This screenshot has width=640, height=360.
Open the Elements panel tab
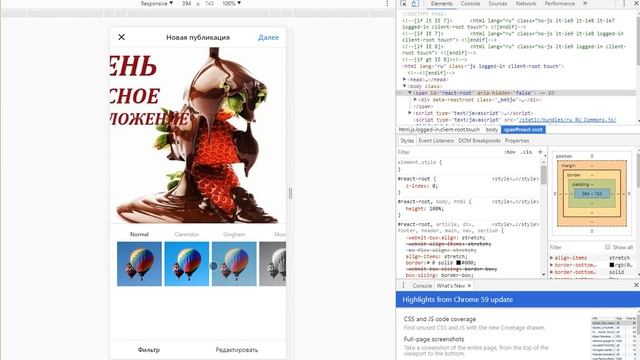pyautogui.click(x=441, y=3)
